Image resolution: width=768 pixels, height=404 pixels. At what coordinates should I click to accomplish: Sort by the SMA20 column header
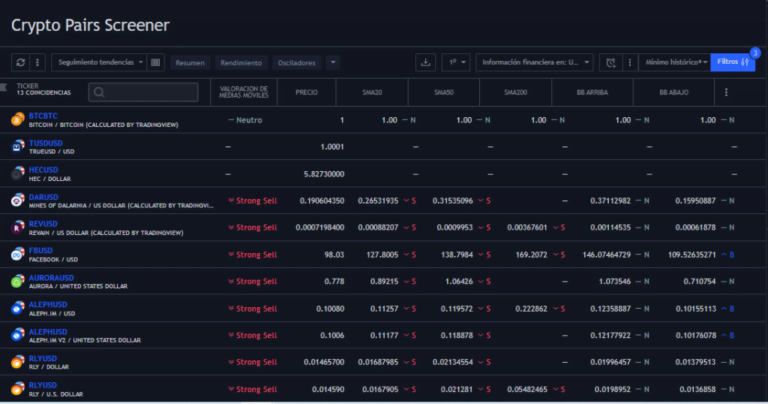tap(372, 92)
